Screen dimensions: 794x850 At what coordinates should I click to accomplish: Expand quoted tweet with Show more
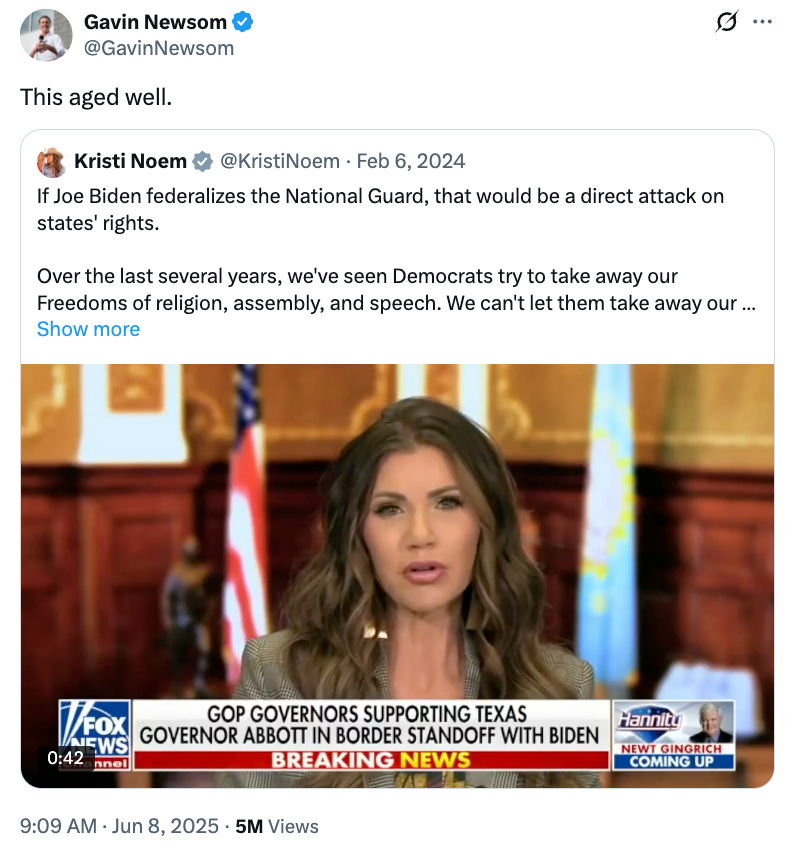pyautogui.click(x=88, y=329)
